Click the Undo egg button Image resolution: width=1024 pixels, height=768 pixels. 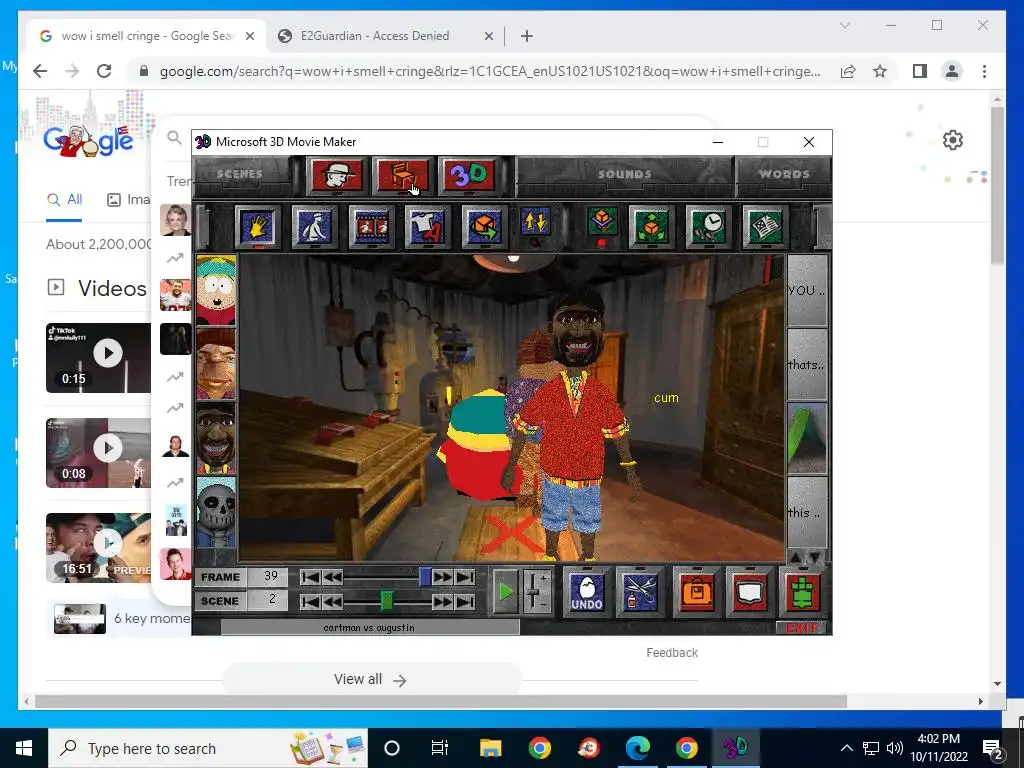[x=586, y=592]
